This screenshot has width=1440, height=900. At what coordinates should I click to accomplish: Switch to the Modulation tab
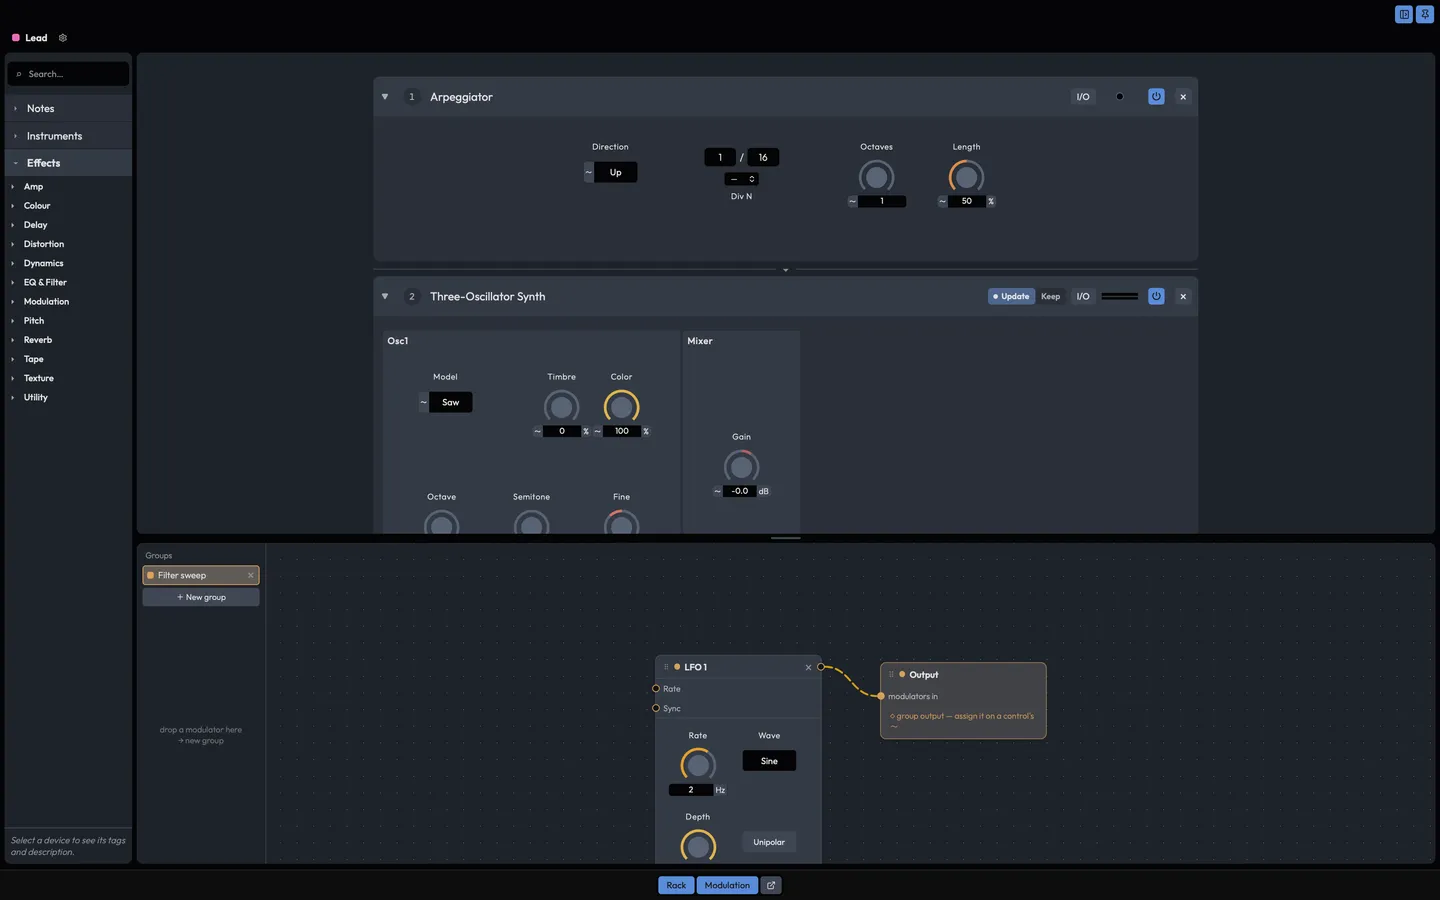(727, 885)
